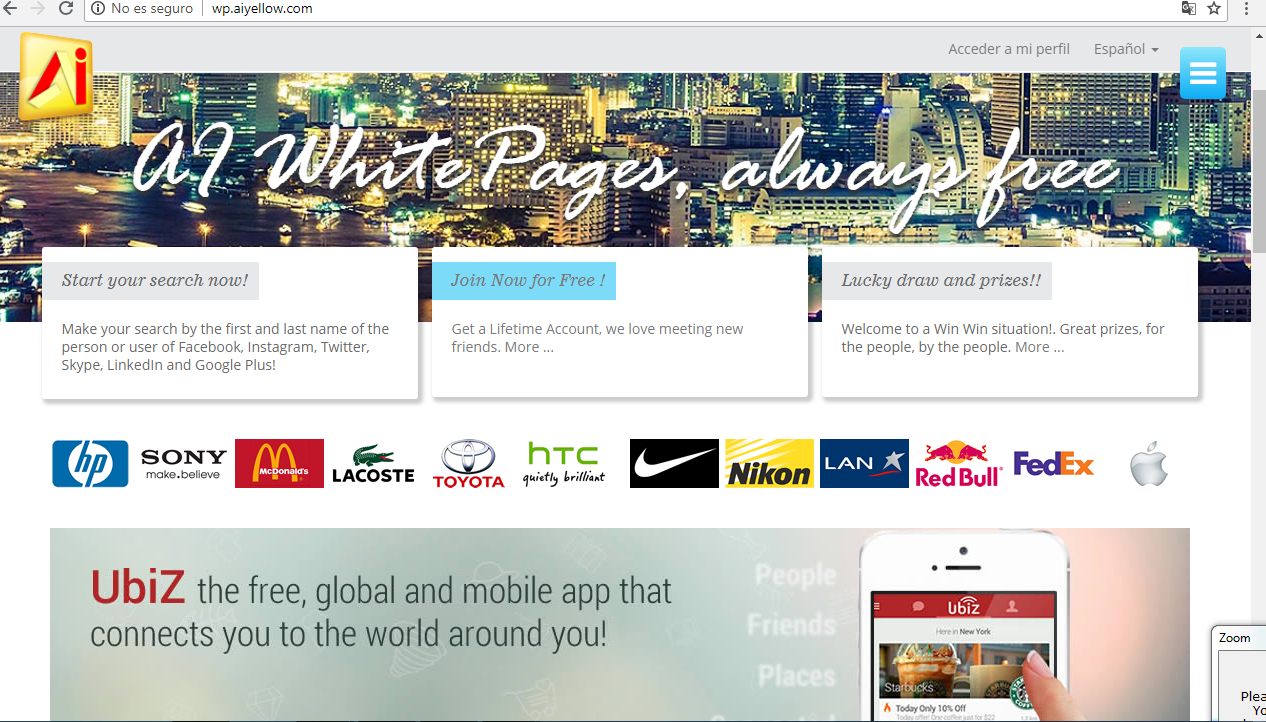
Task: Click the 'Get a Lifetime Account' text
Action: [597, 338]
